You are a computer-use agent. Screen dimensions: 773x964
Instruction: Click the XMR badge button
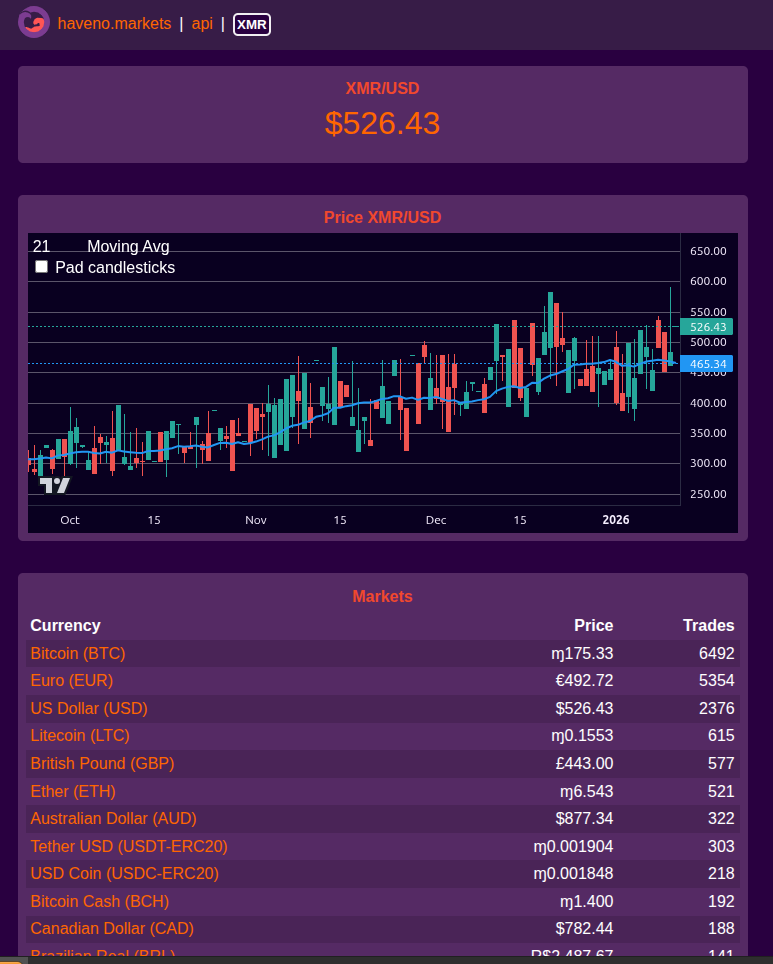click(252, 25)
